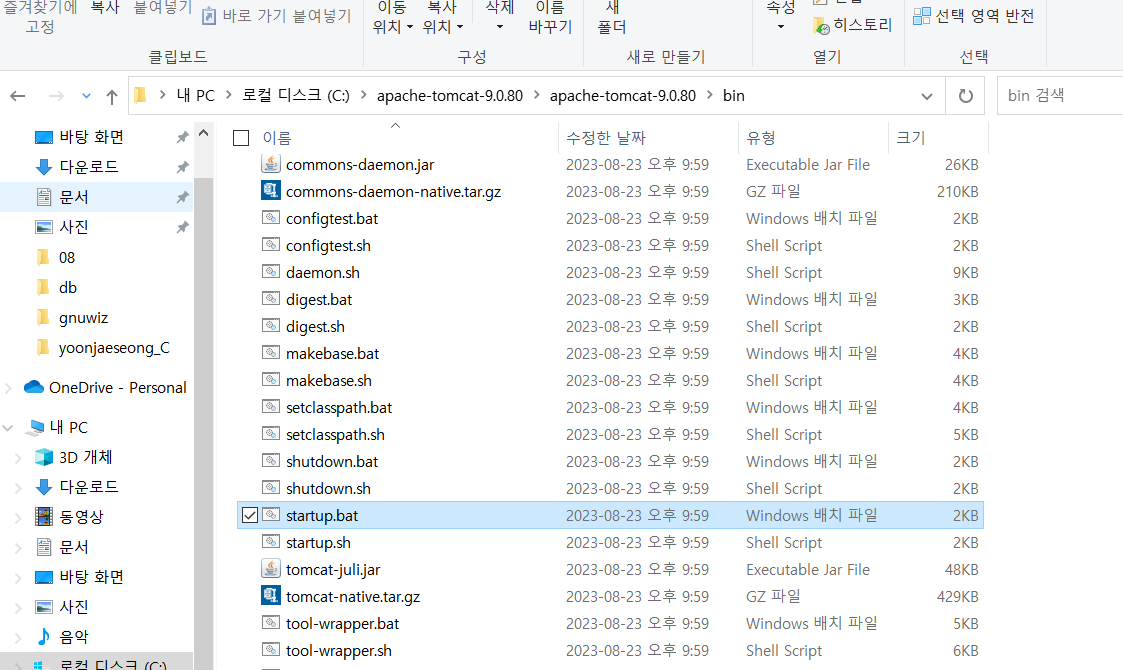Image resolution: width=1123 pixels, height=670 pixels.
Task: Click 바로 가기 붙여넣기 in ribbon
Action: pyautogui.click(x=277, y=16)
